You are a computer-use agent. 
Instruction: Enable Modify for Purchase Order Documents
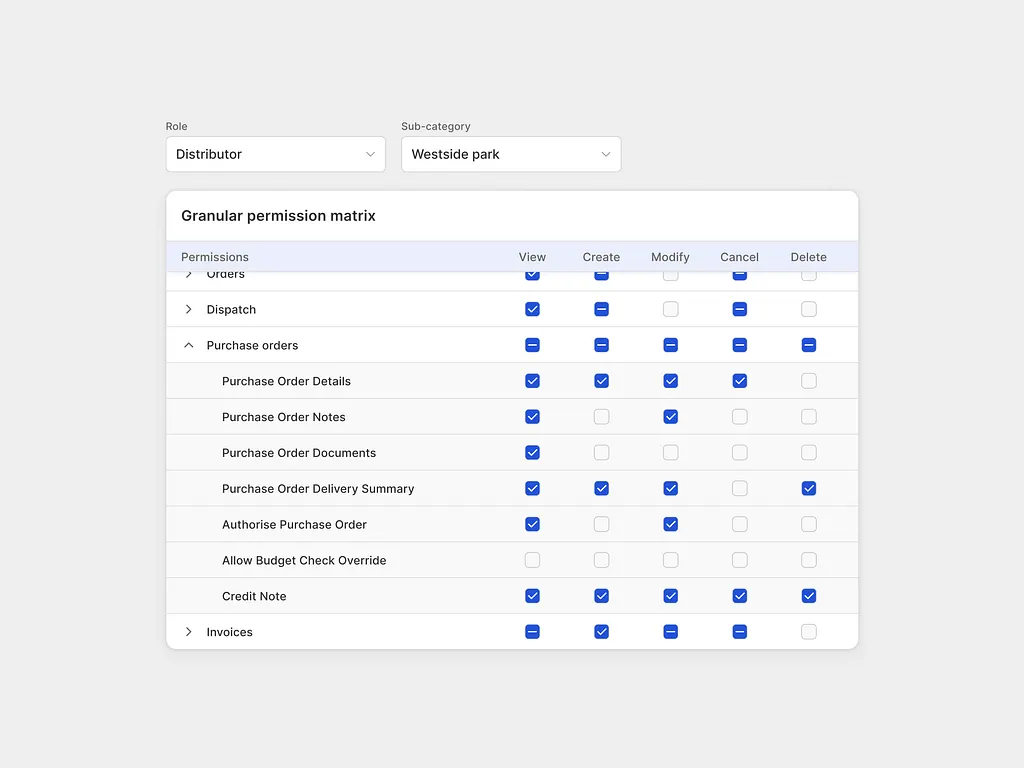(x=670, y=453)
